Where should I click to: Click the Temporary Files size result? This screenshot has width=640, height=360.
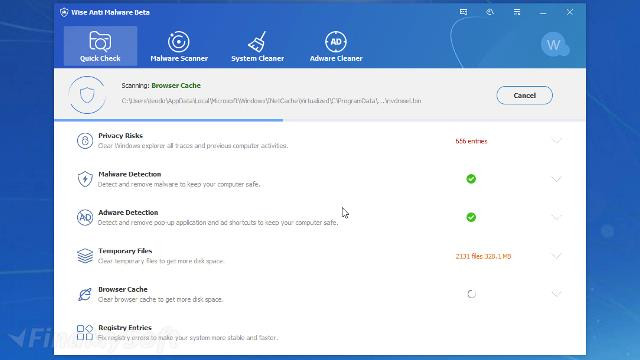(x=483, y=256)
